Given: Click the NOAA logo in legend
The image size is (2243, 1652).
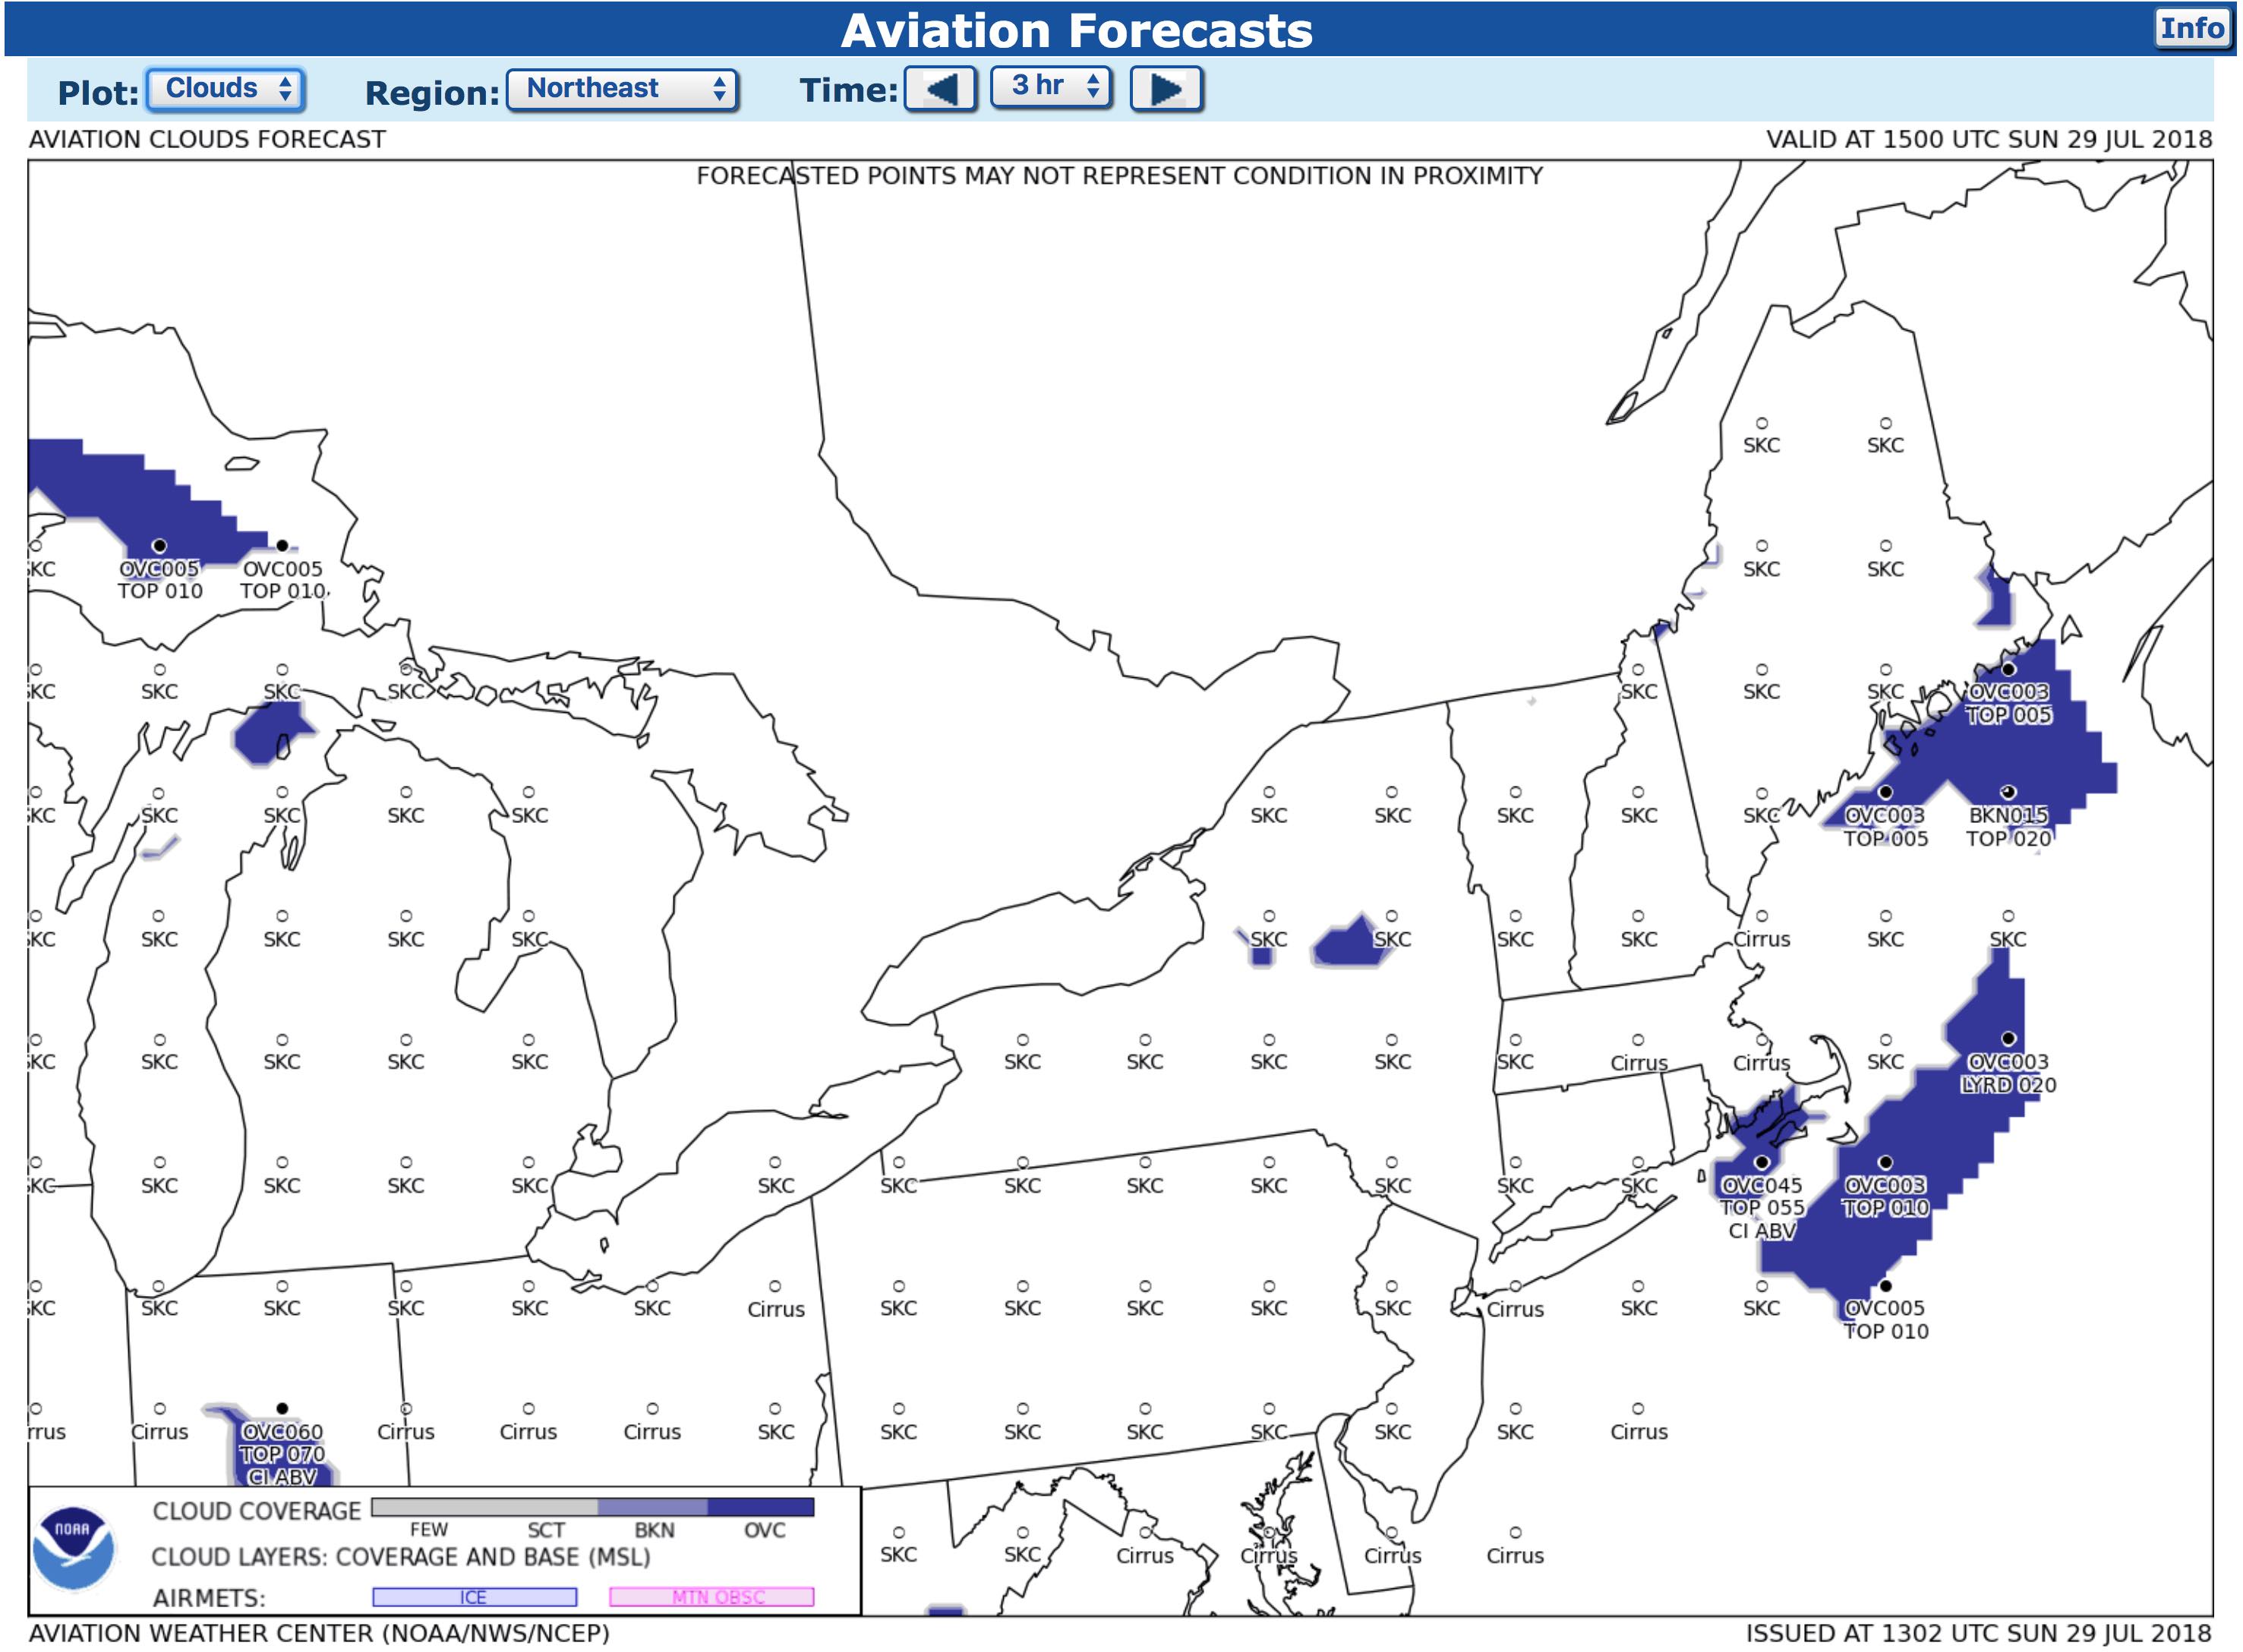Looking at the screenshot, I should click(x=72, y=1549).
